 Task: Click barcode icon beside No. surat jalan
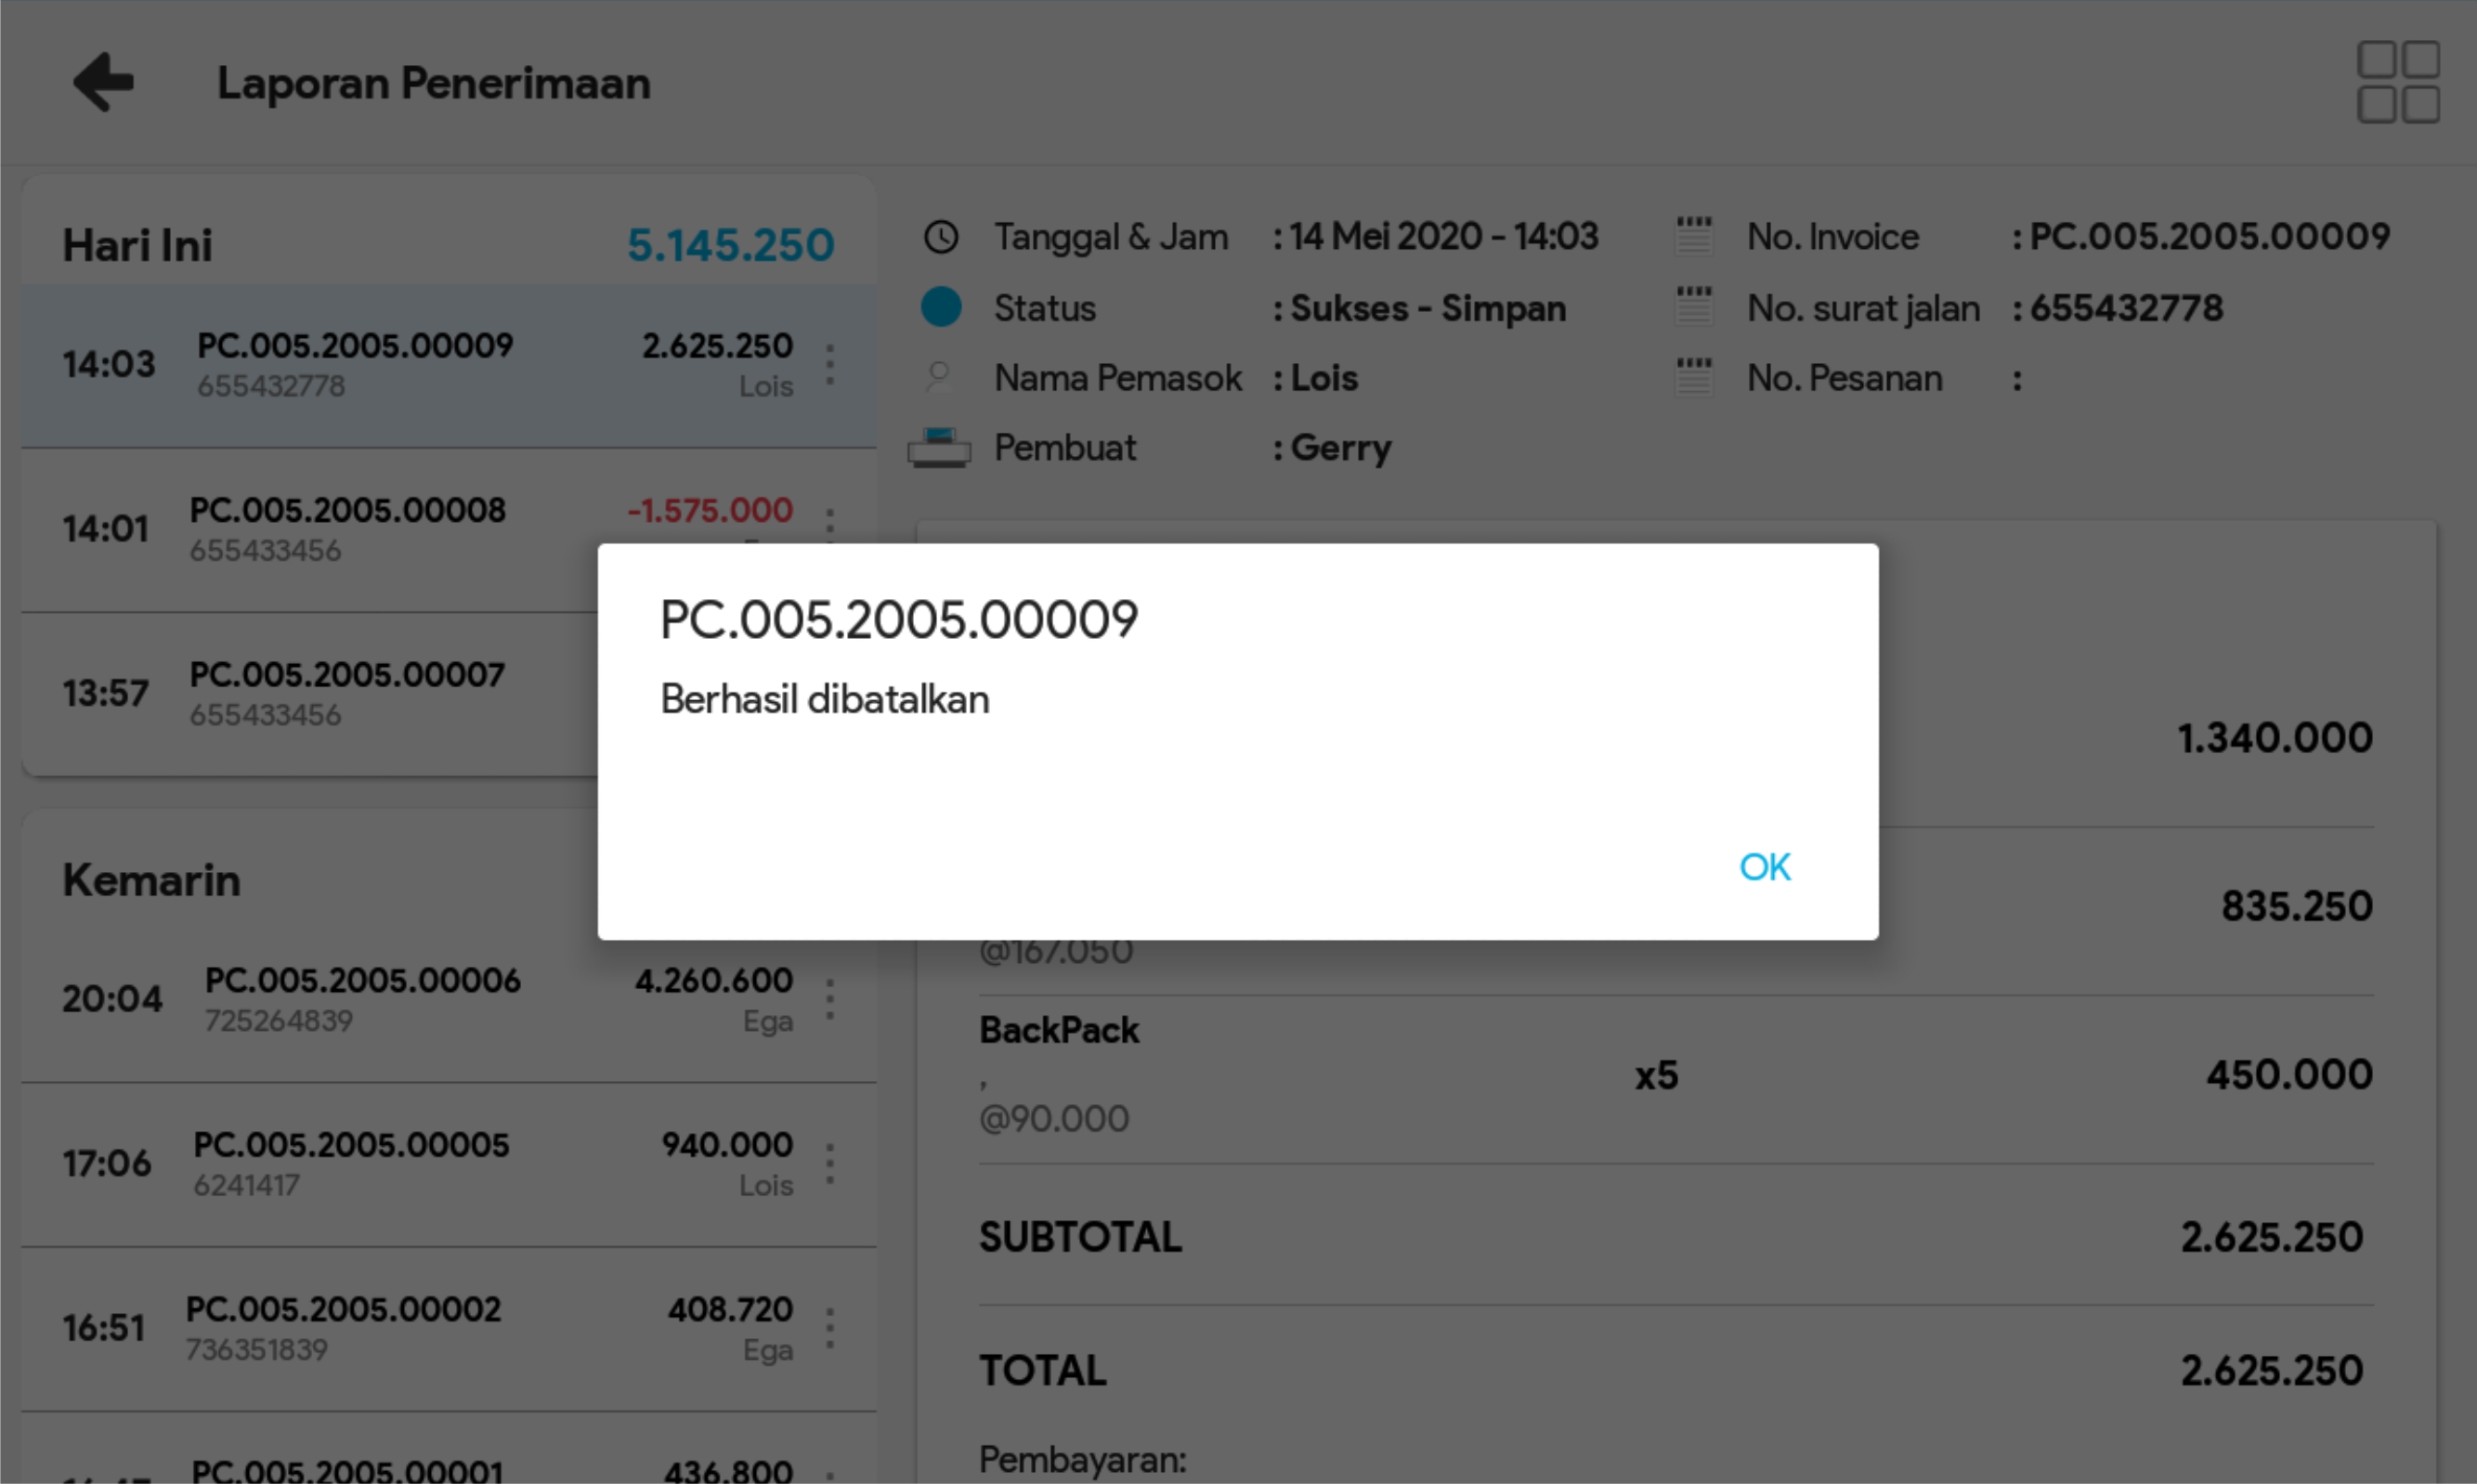click(1693, 307)
